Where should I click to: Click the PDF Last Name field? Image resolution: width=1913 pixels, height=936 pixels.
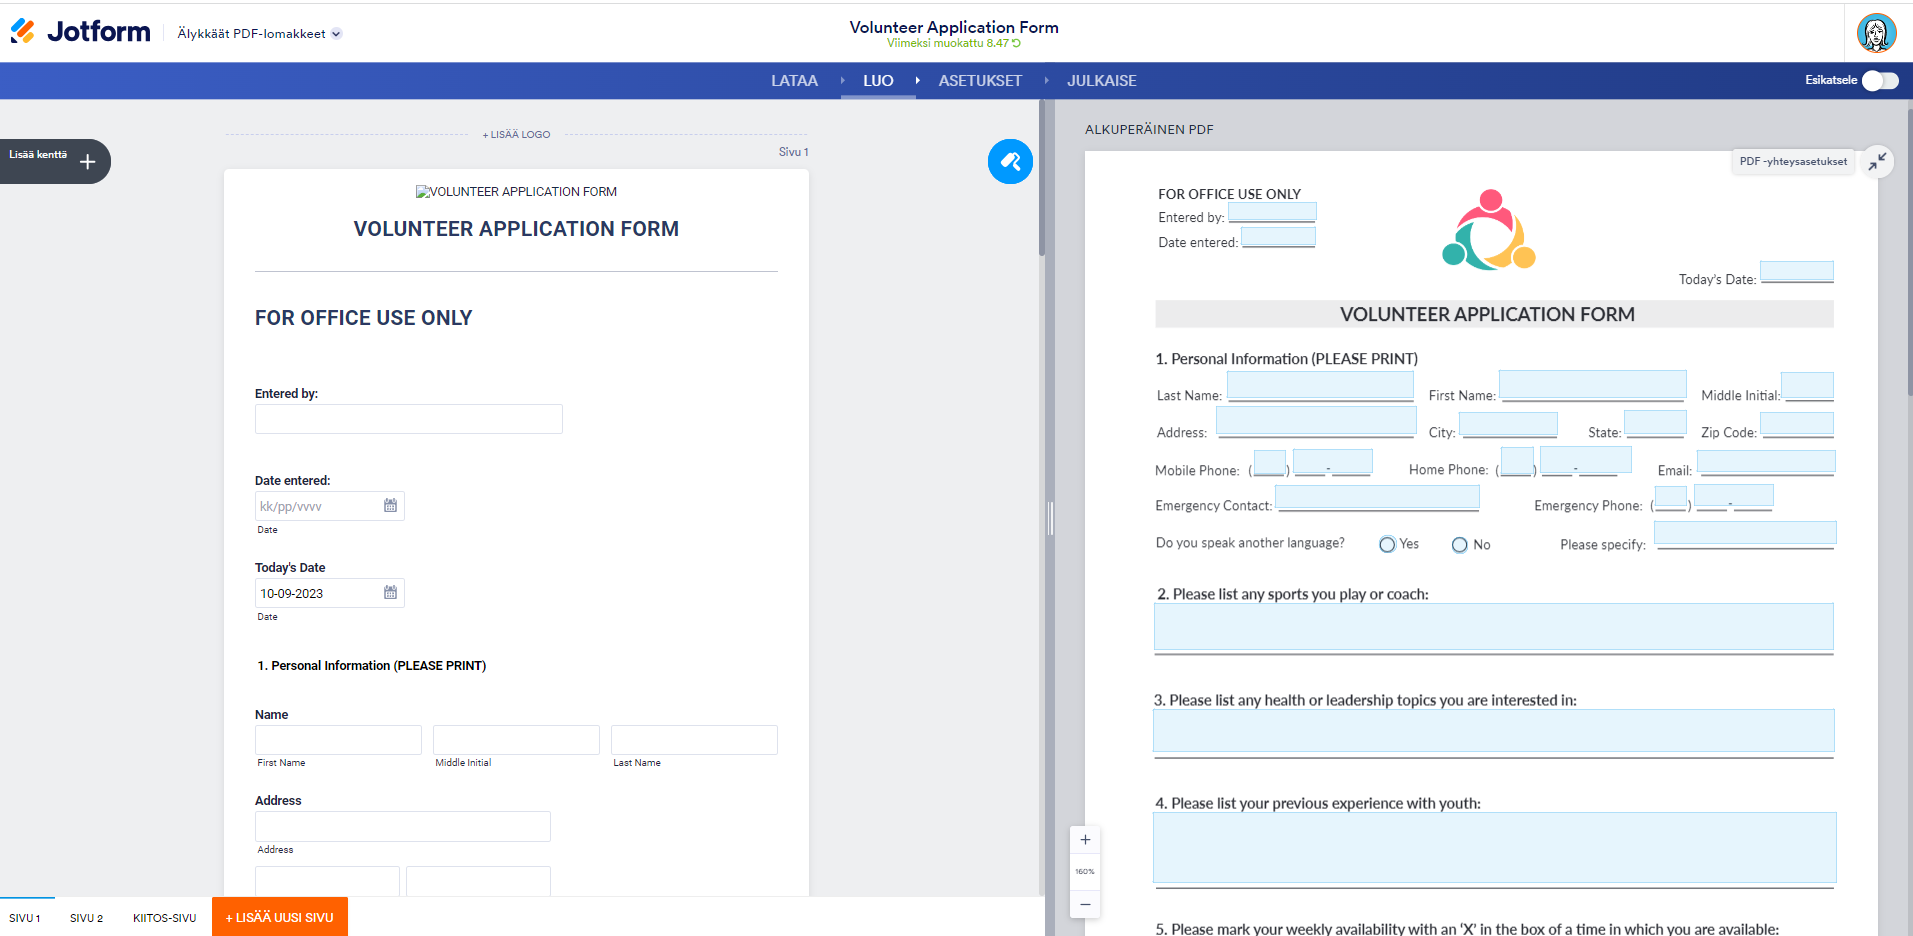1320,386
